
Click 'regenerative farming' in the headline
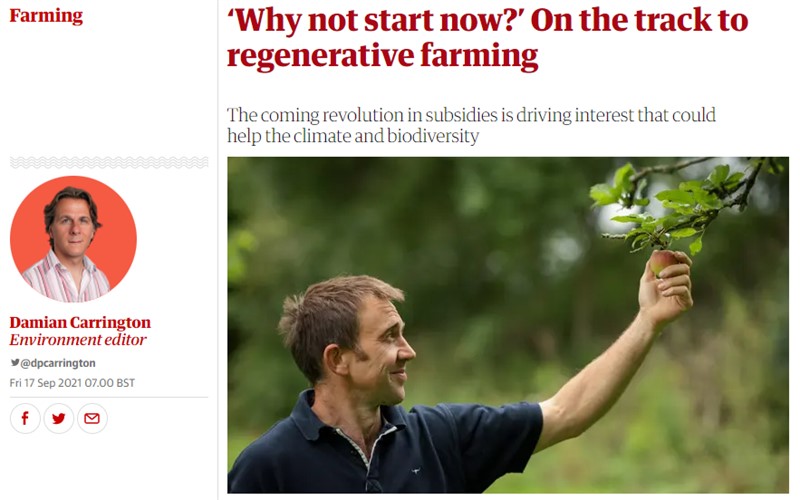pos(383,56)
